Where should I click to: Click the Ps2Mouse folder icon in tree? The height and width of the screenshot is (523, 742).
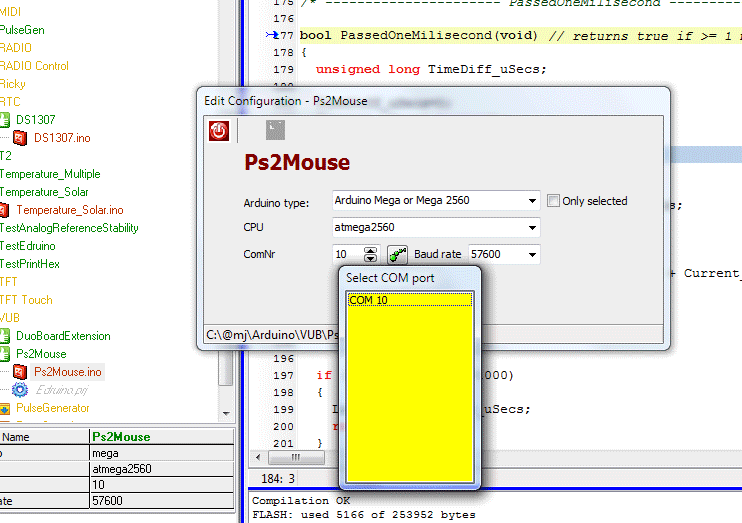point(4,354)
